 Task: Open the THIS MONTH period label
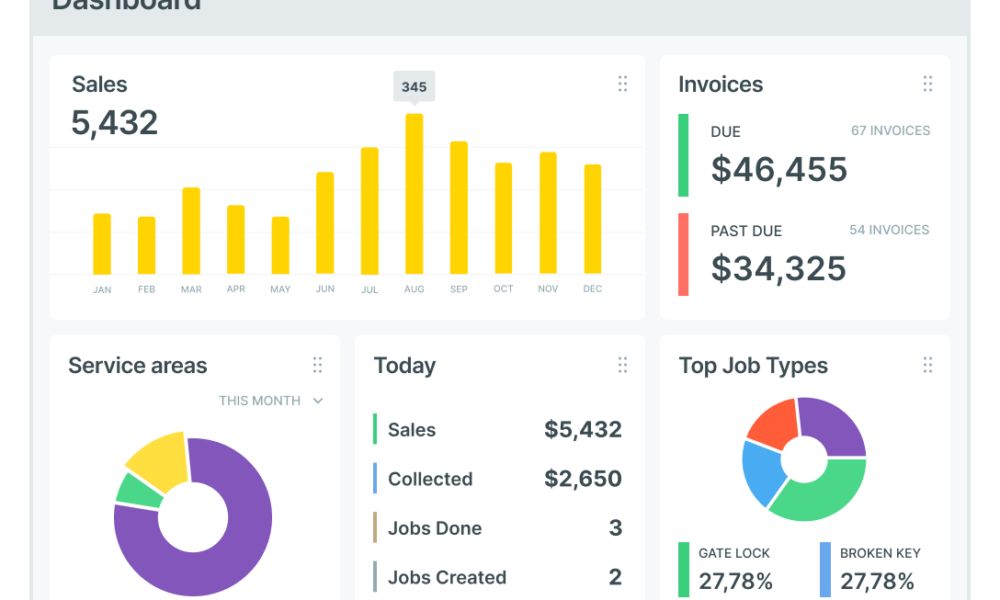260,400
